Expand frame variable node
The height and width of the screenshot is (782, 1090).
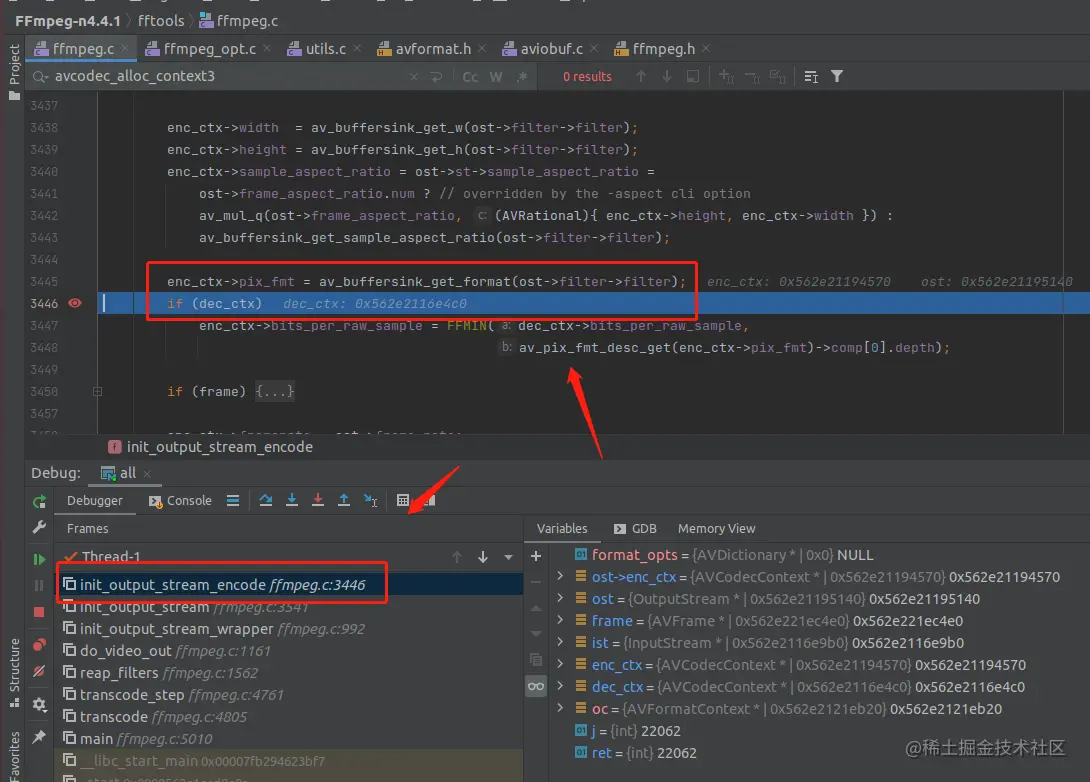pos(560,620)
